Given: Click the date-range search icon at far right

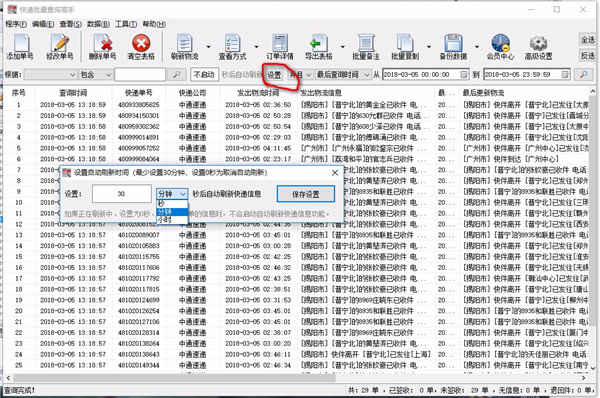Looking at the screenshot, I should [583, 75].
